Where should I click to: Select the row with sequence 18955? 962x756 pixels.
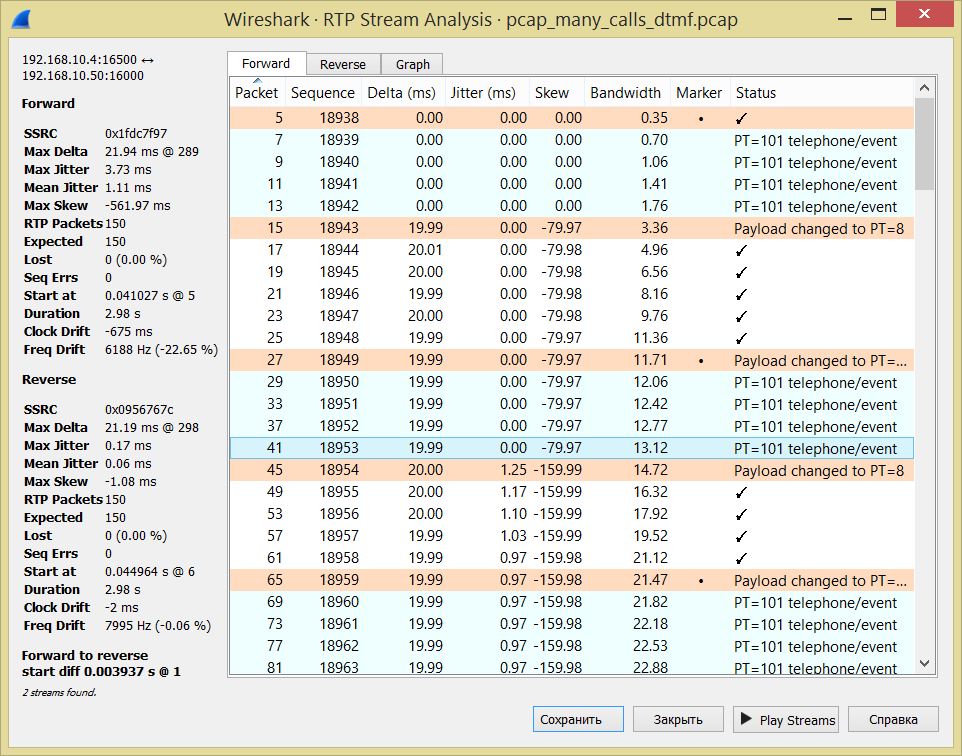point(572,492)
